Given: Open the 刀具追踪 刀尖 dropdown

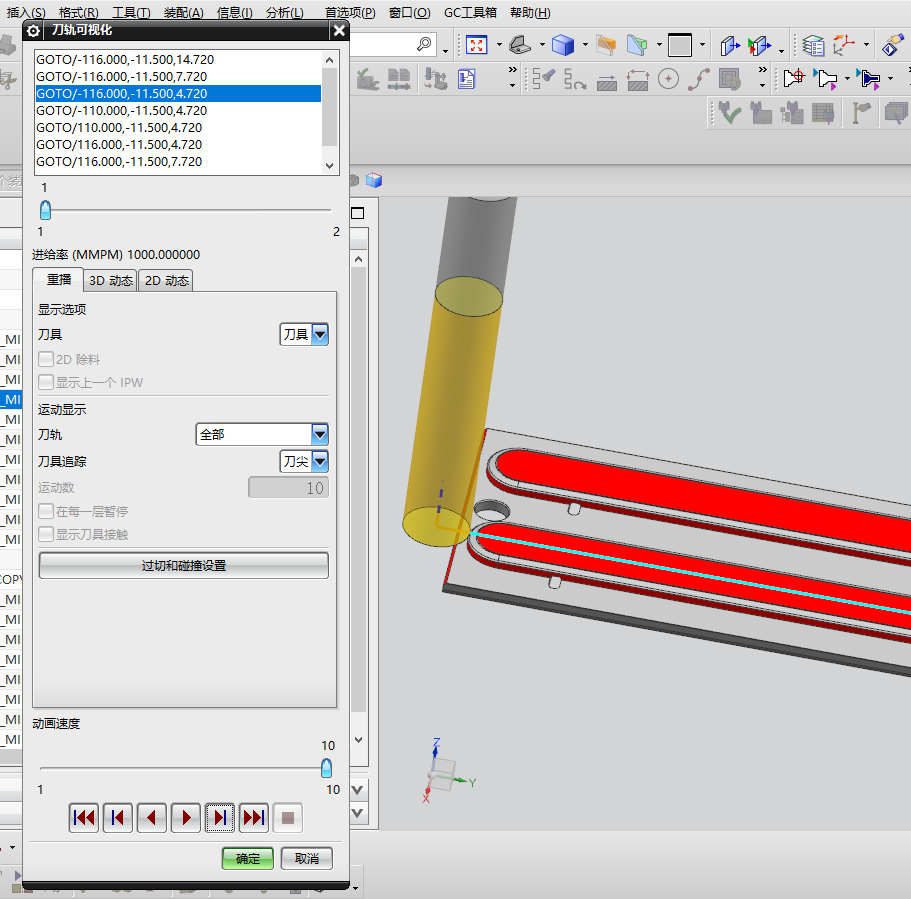Looking at the screenshot, I should click(304, 461).
